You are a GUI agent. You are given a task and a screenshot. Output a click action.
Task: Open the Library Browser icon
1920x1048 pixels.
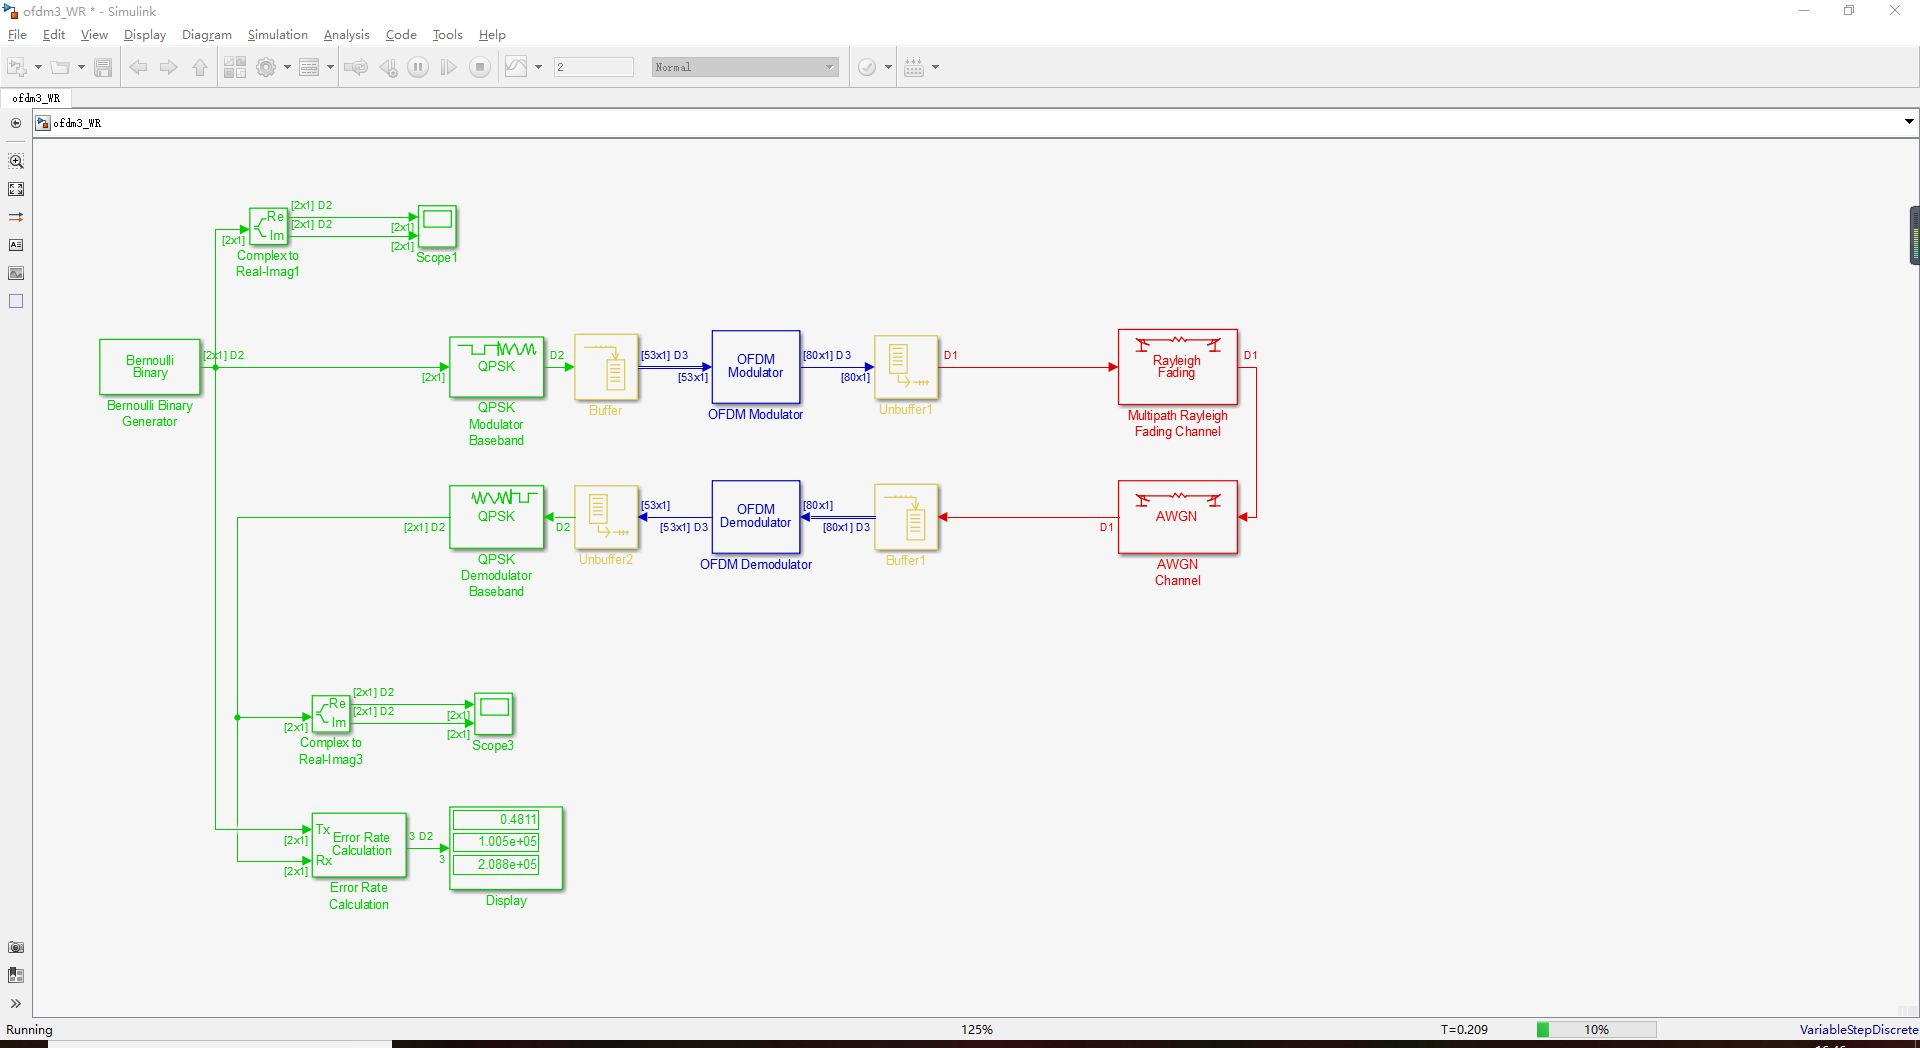click(x=235, y=67)
